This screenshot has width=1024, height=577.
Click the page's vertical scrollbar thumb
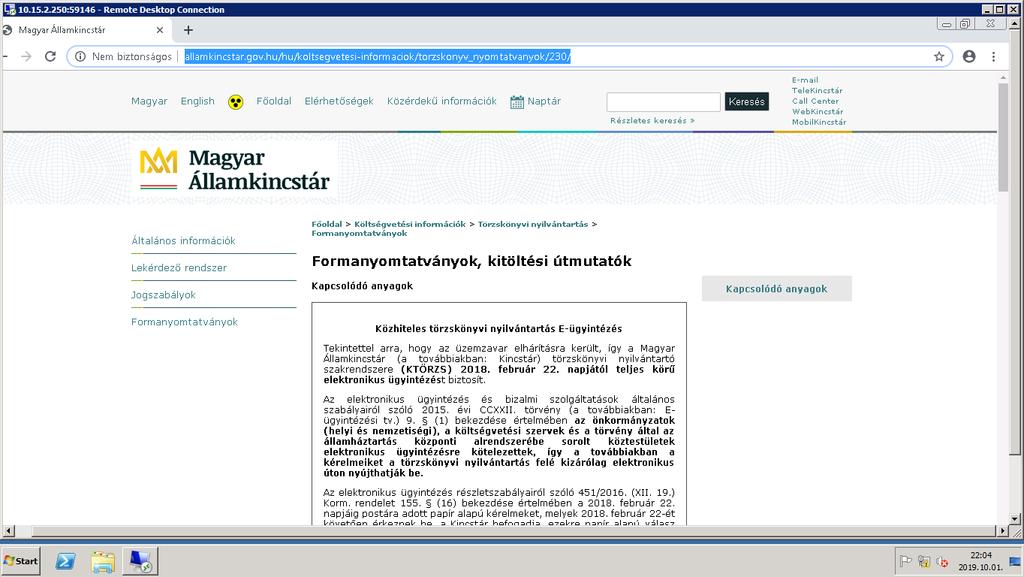pyautogui.click(x=1003, y=137)
